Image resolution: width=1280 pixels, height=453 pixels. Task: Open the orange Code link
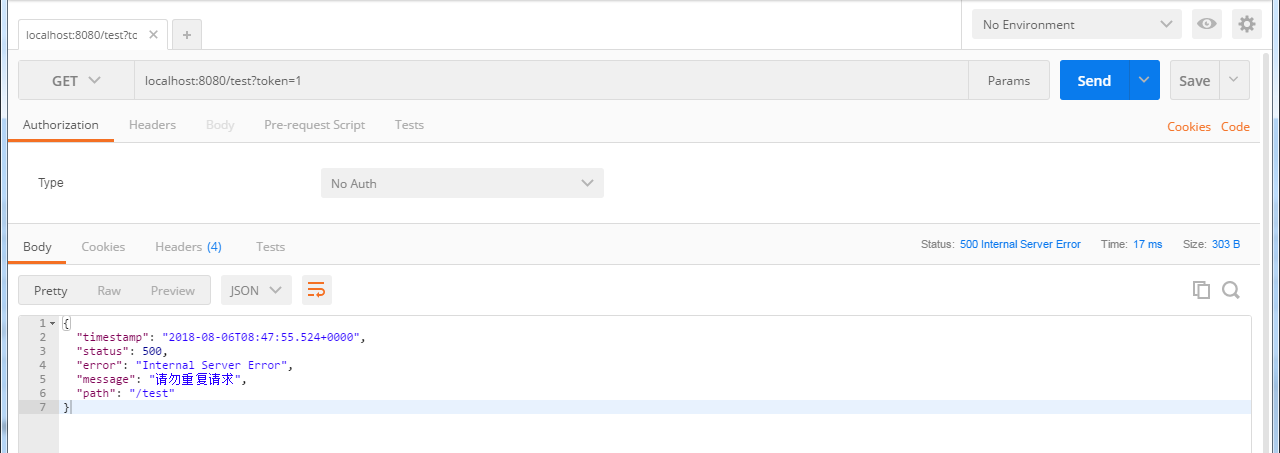pyautogui.click(x=1235, y=127)
